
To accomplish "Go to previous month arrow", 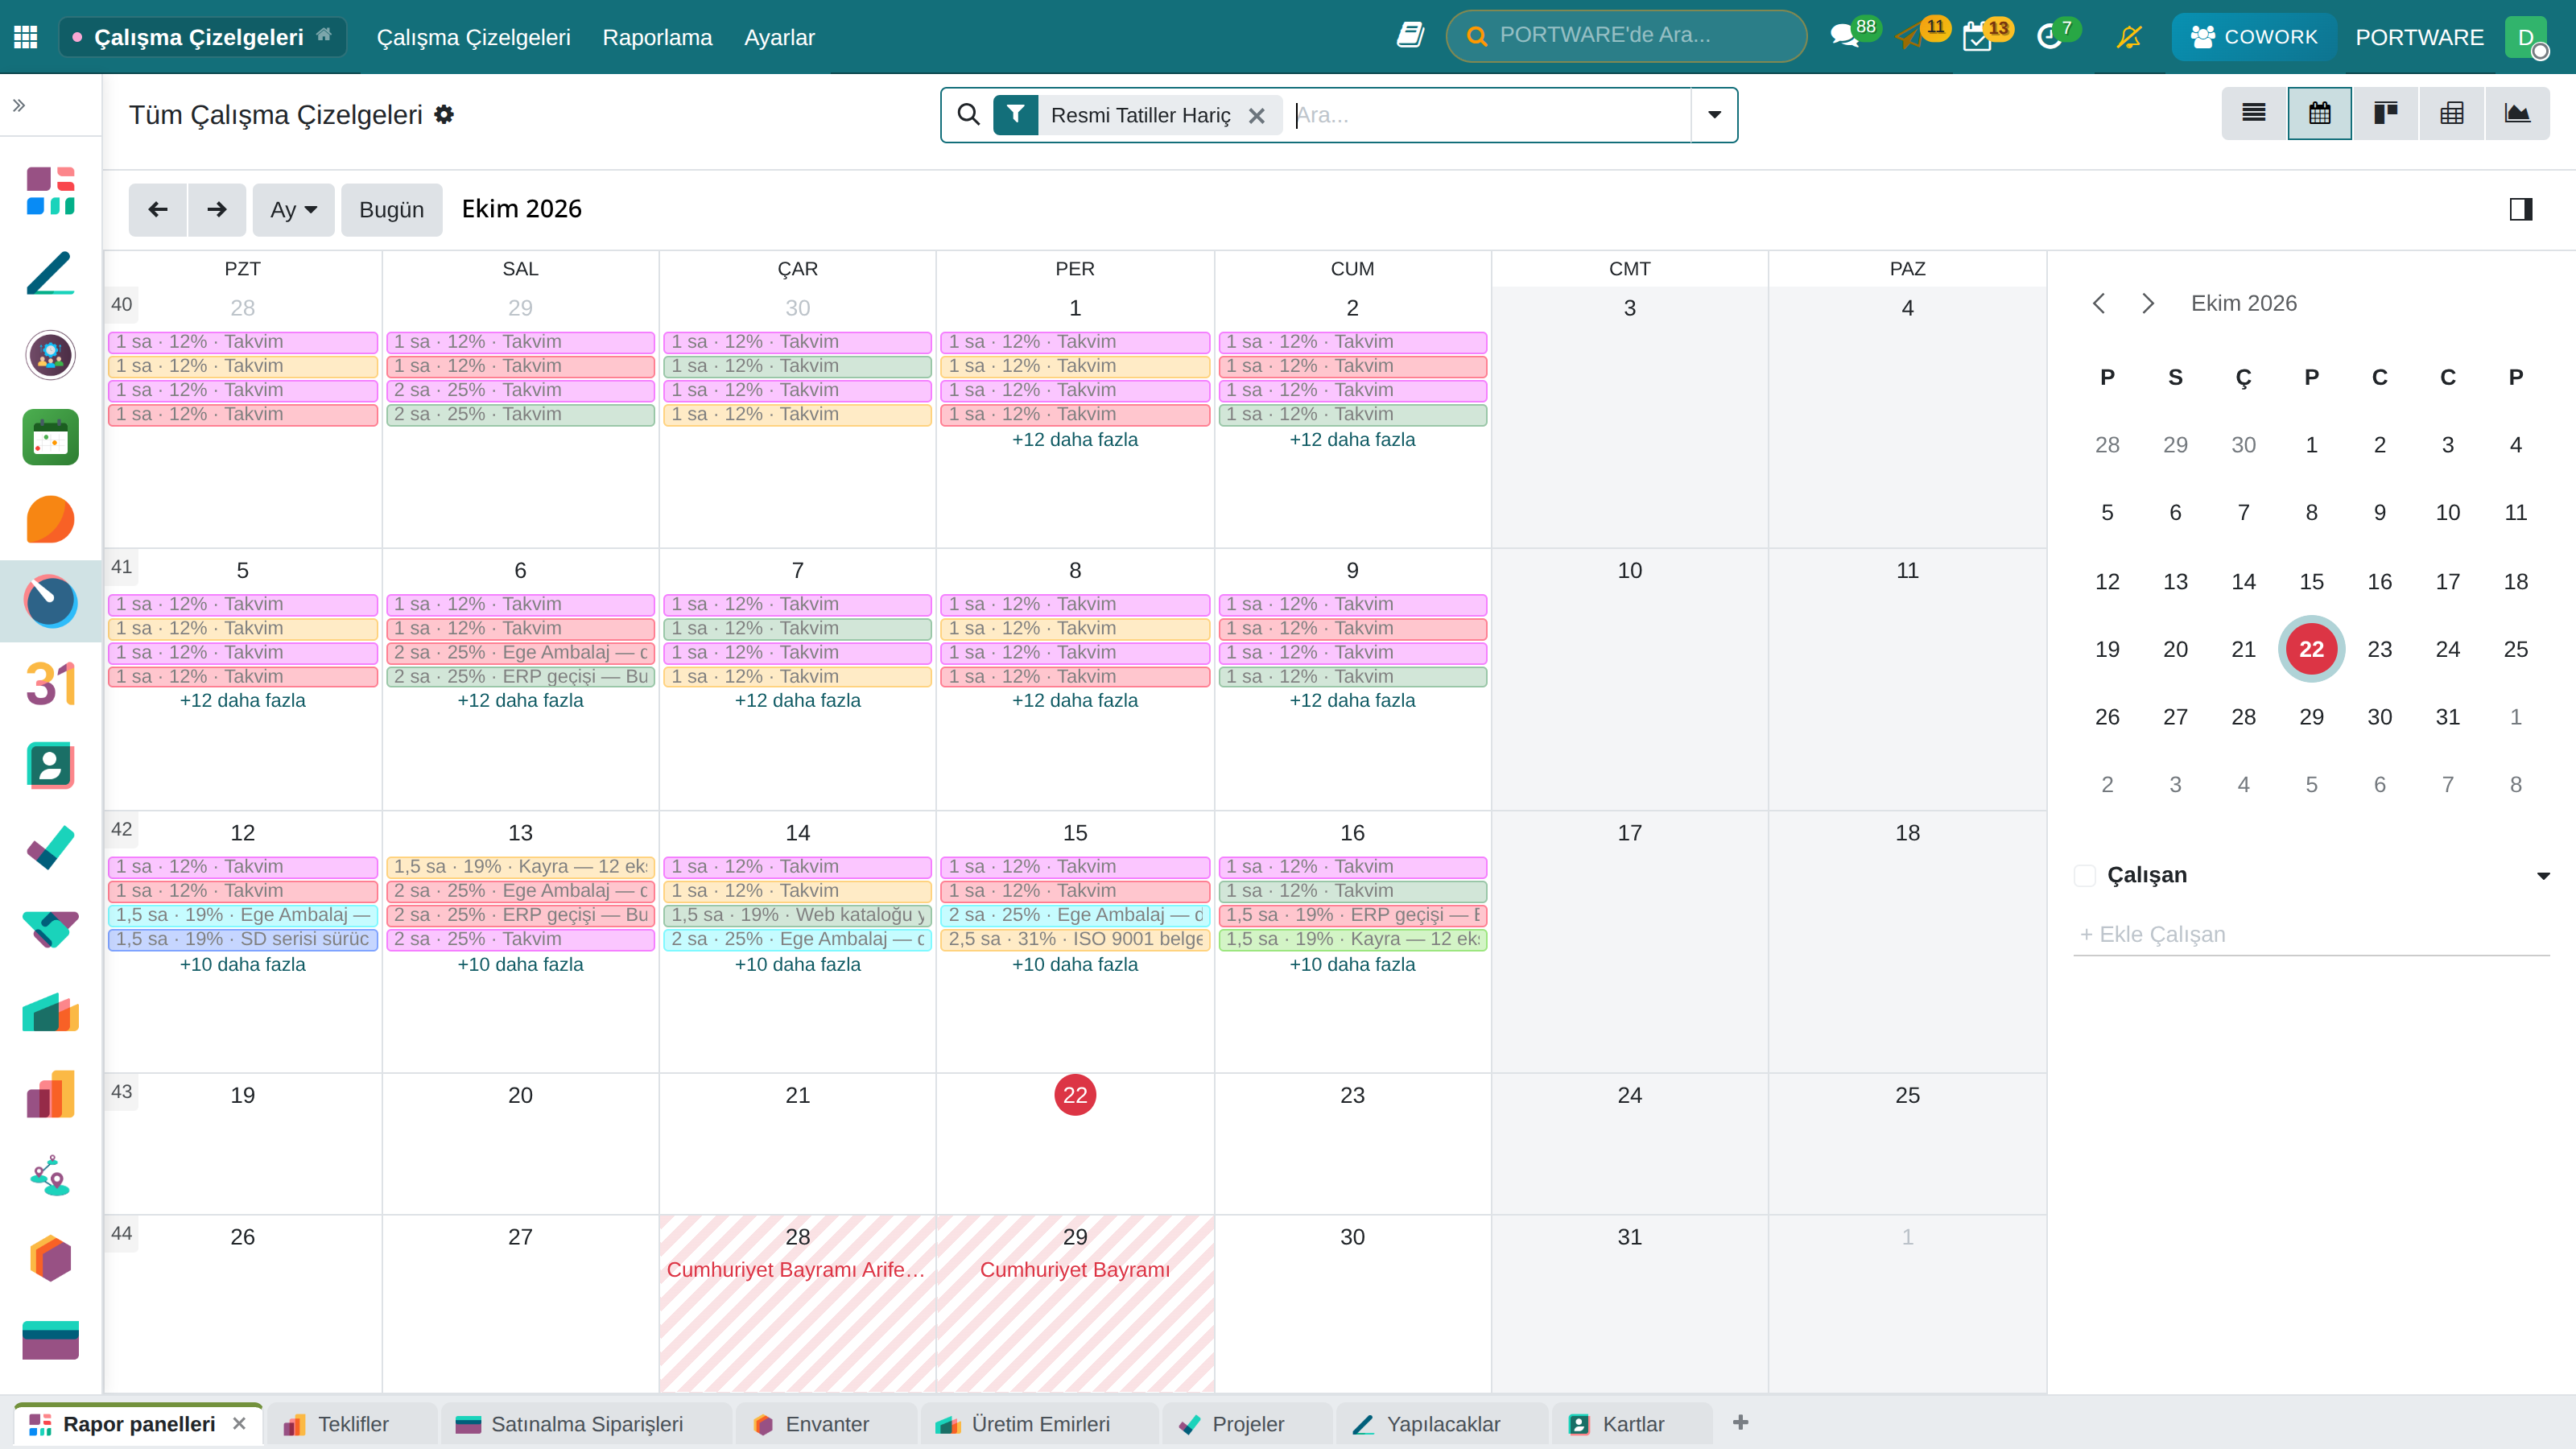I will 158,209.
